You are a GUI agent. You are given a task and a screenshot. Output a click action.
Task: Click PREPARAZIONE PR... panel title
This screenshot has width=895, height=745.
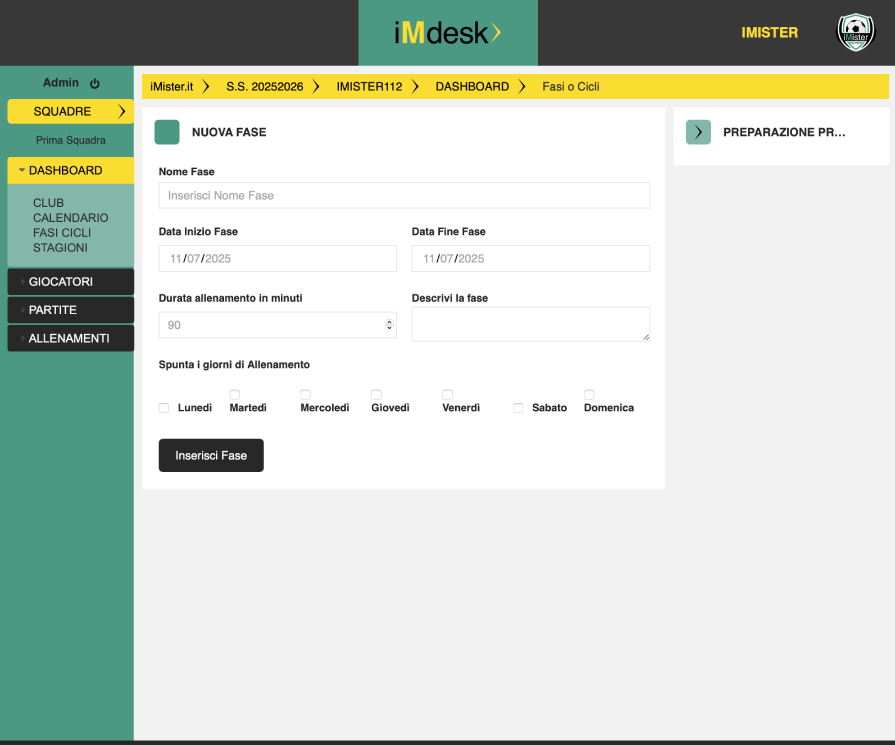click(784, 132)
